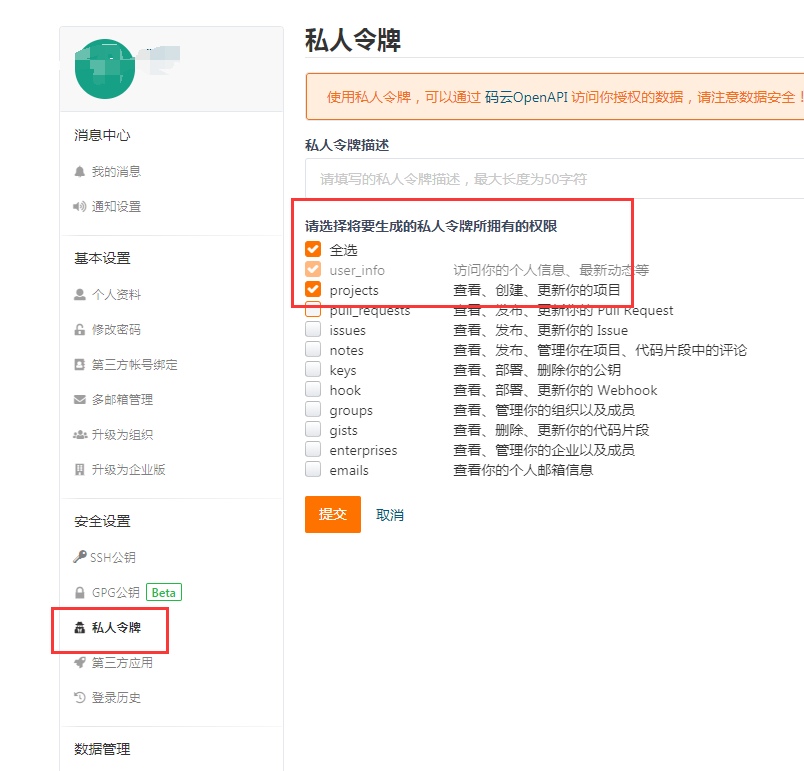
Task: Toggle the 全选 checkbox
Action: [313, 249]
